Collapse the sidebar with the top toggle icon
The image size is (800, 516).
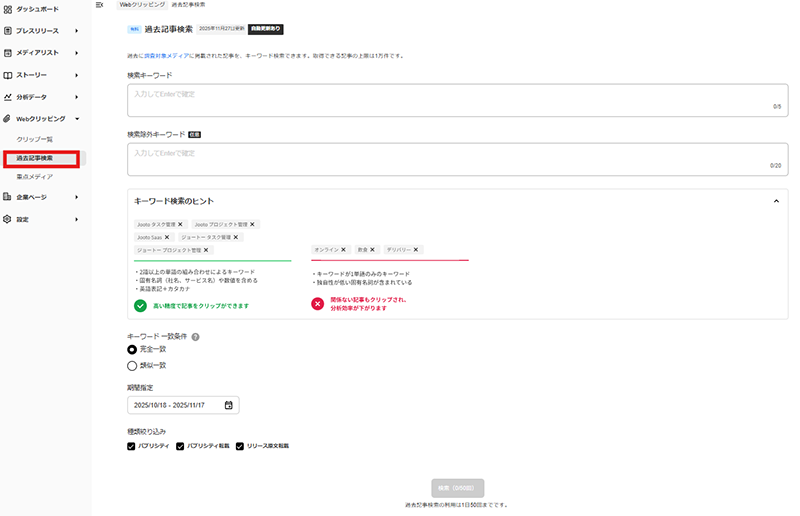99,5
